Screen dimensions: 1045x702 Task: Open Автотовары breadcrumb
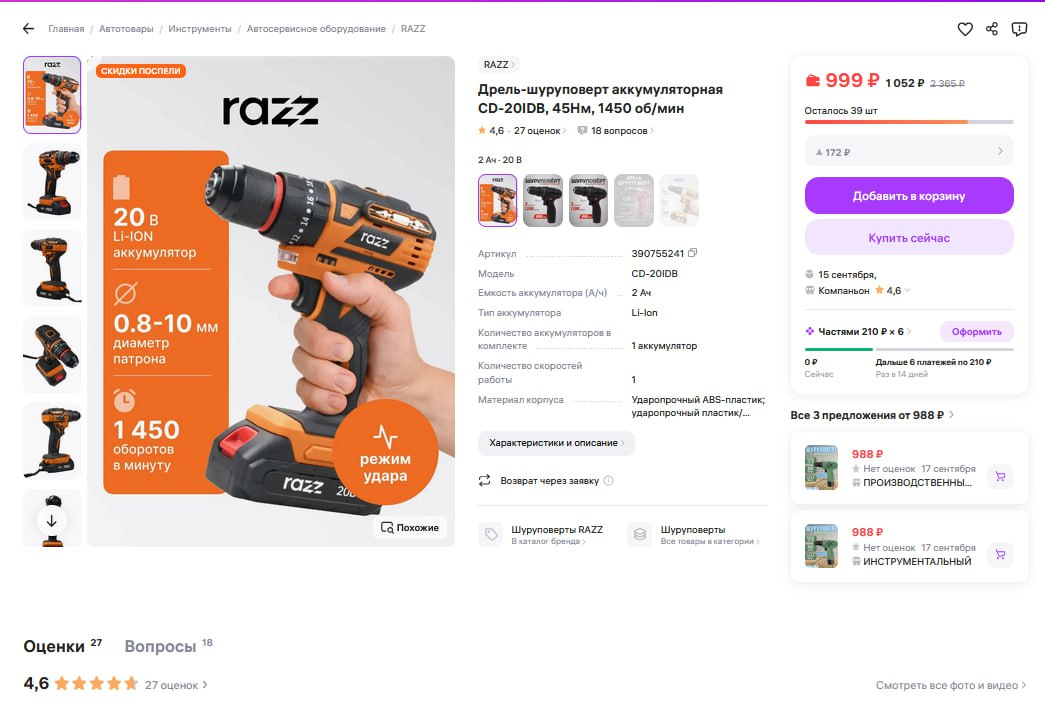[x=126, y=29]
